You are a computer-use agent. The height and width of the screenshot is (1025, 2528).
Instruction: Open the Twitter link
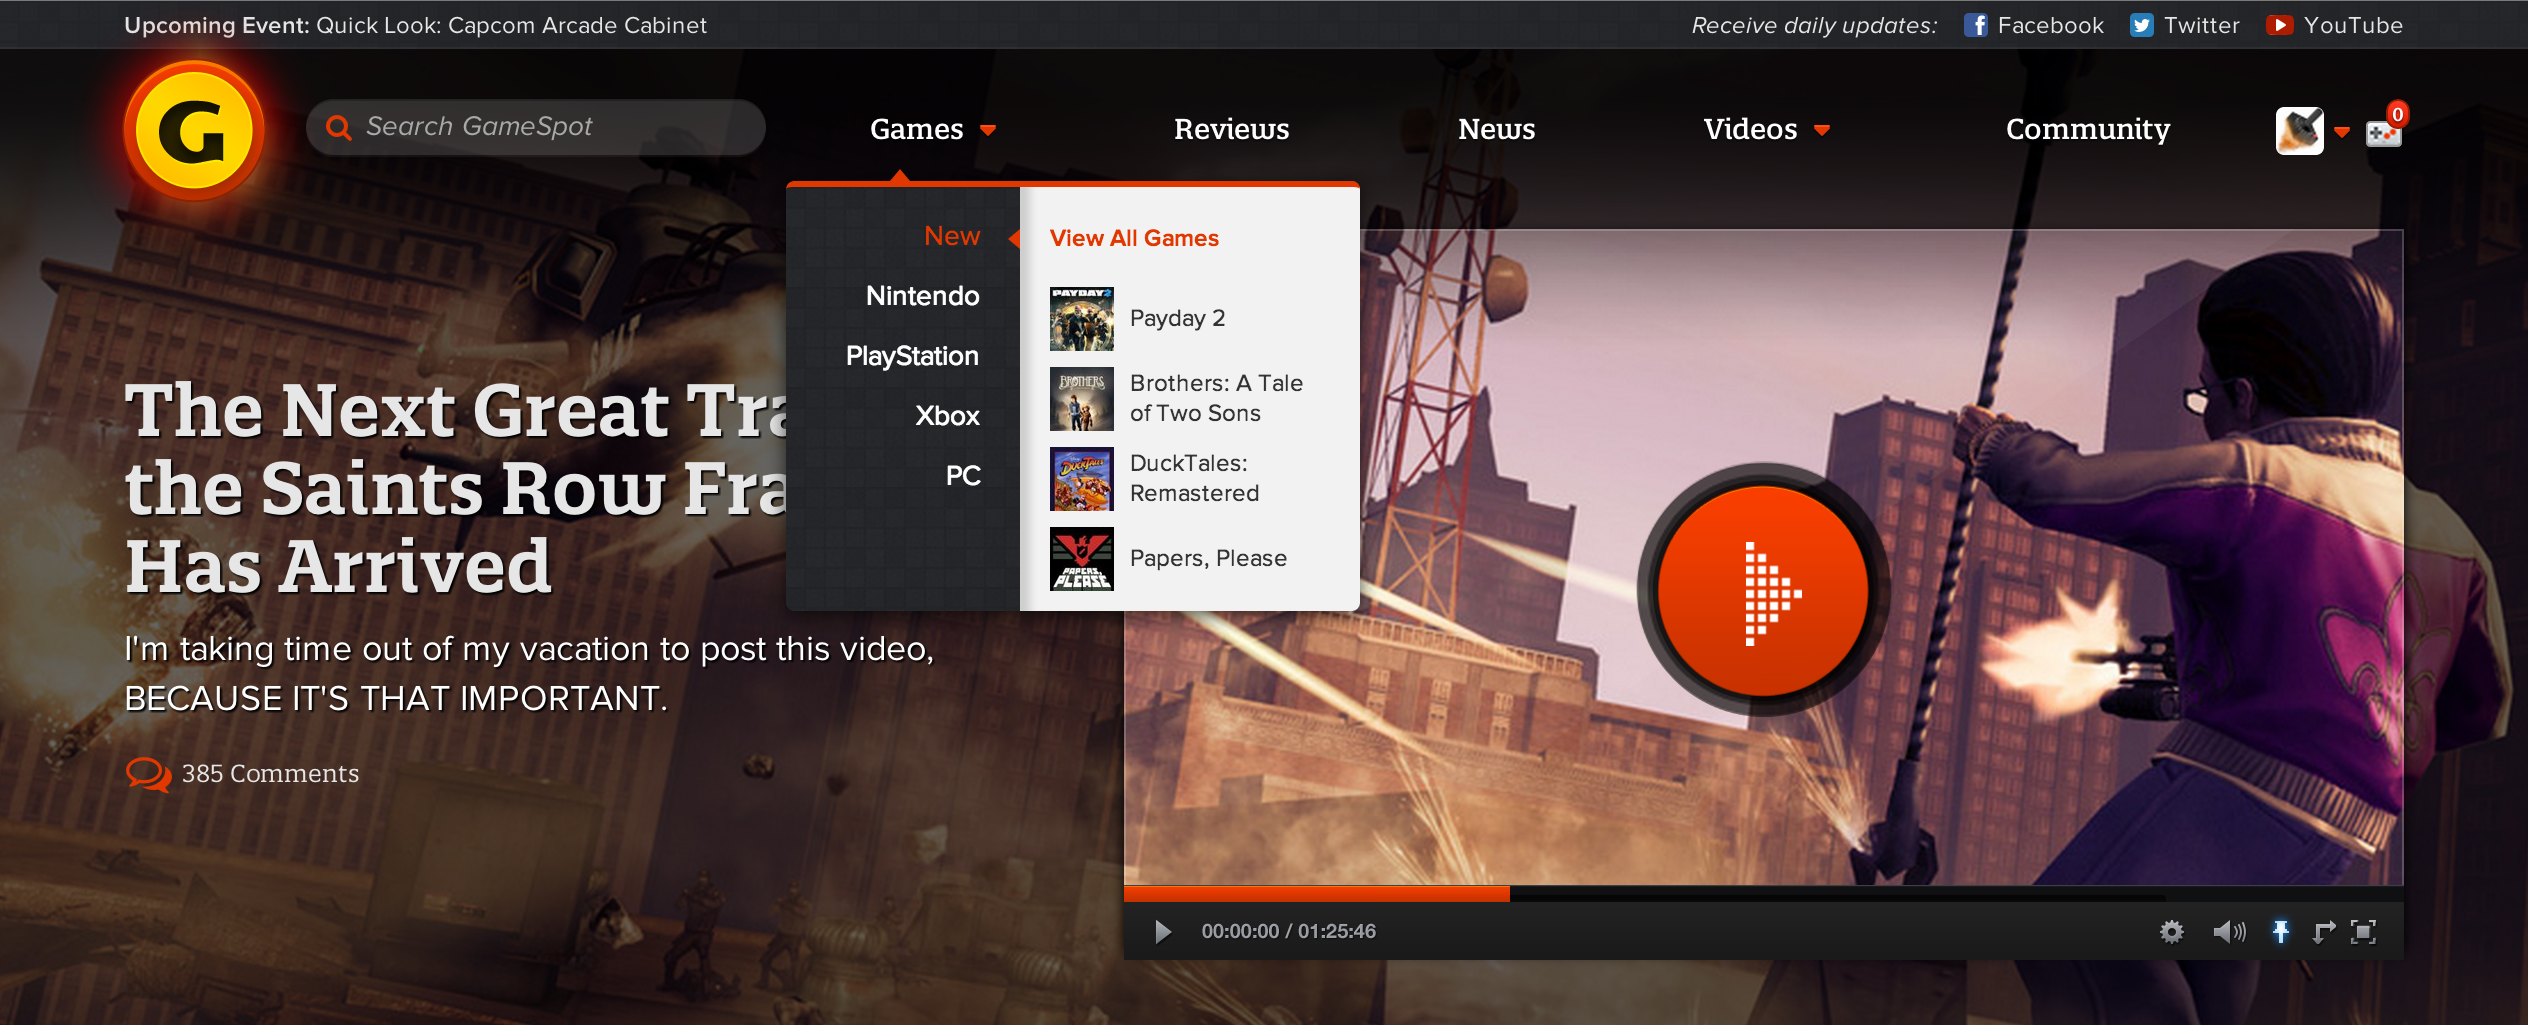(2201, 25)
